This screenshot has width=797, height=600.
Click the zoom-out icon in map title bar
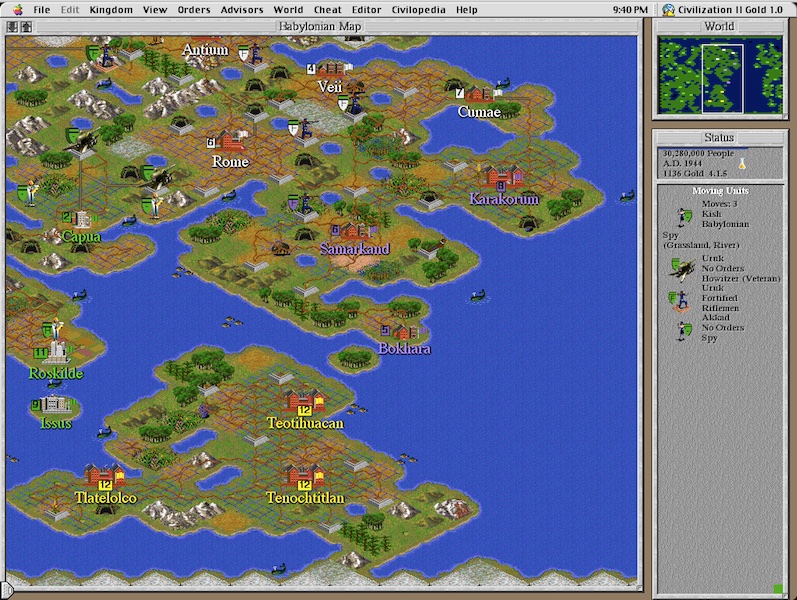13,26
